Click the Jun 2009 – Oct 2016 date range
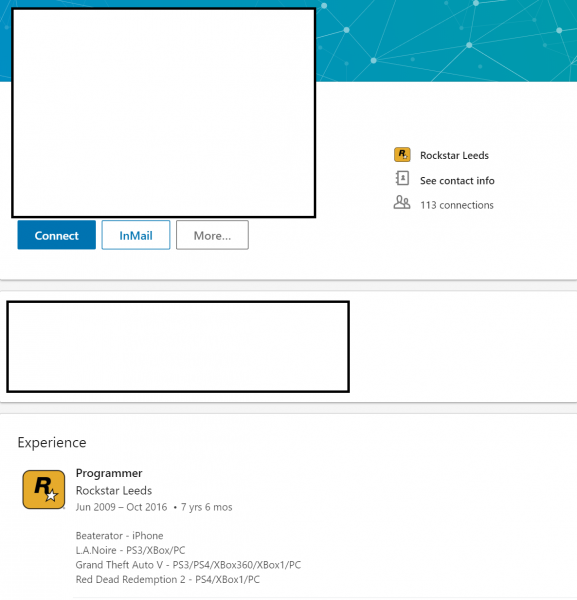 pos(121,507)
